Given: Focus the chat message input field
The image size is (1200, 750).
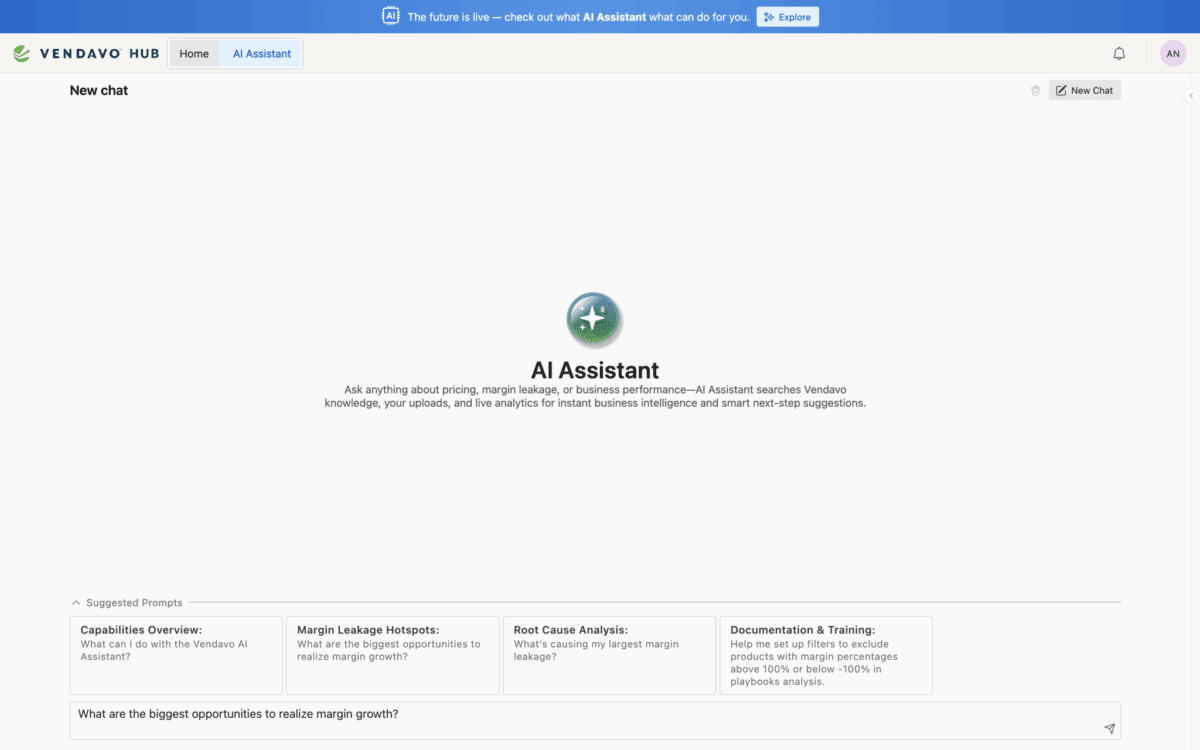Looking at the screenshot, I should 580,720.
